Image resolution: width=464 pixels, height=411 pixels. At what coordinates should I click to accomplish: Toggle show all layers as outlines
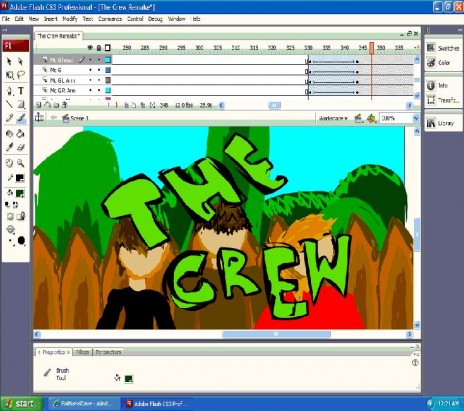tap(107, 48)
